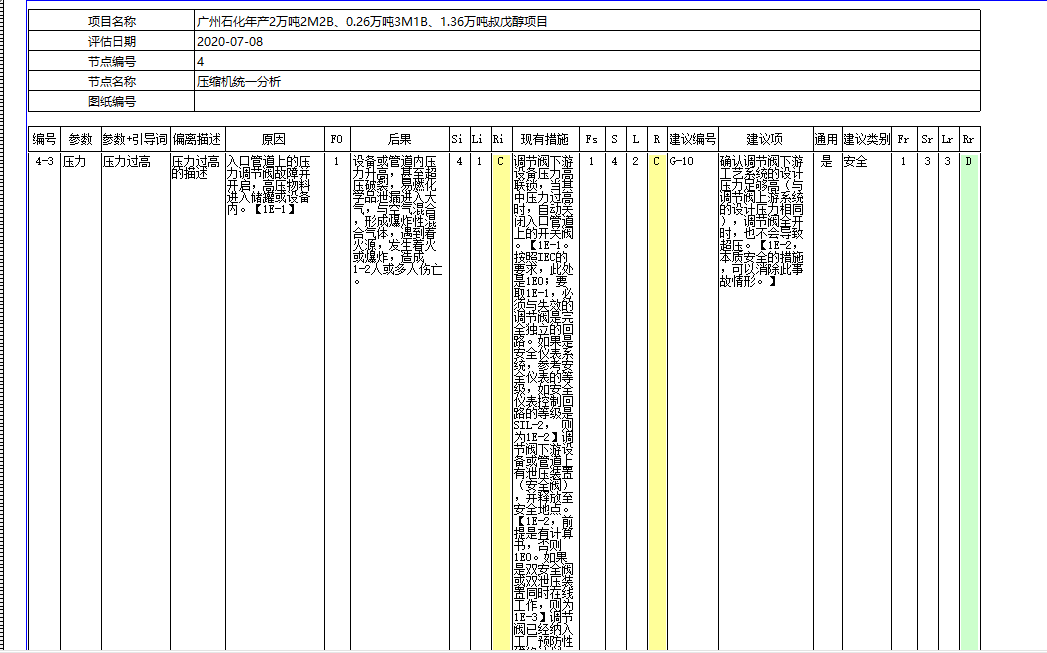Viewport: 1047px width, 653px height.
Task: Select the 节点编号 label cell
Action: coord(112,61)
